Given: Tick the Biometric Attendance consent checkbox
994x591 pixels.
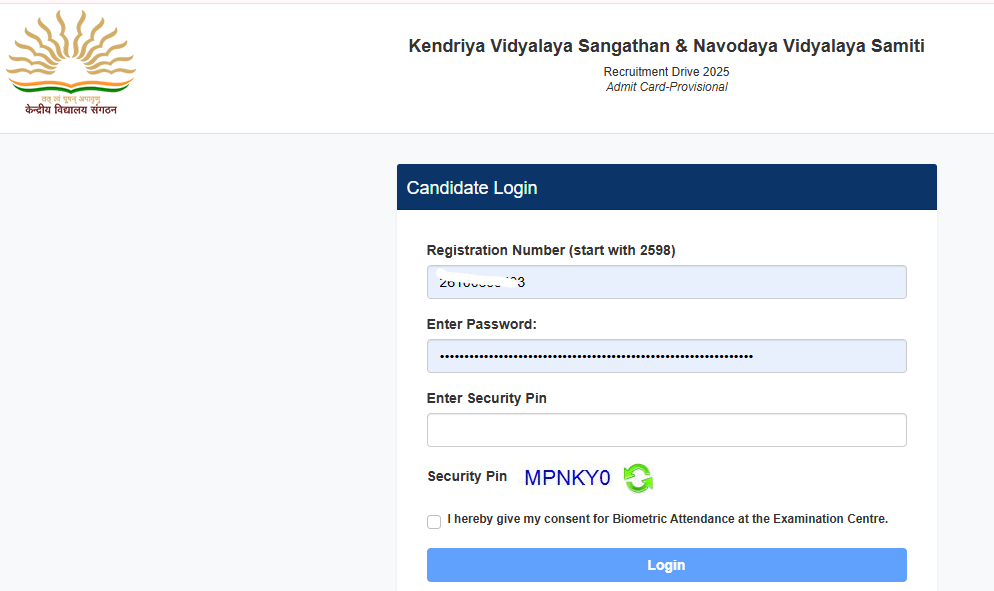Looking at the screenshot, I should point(433,522).
